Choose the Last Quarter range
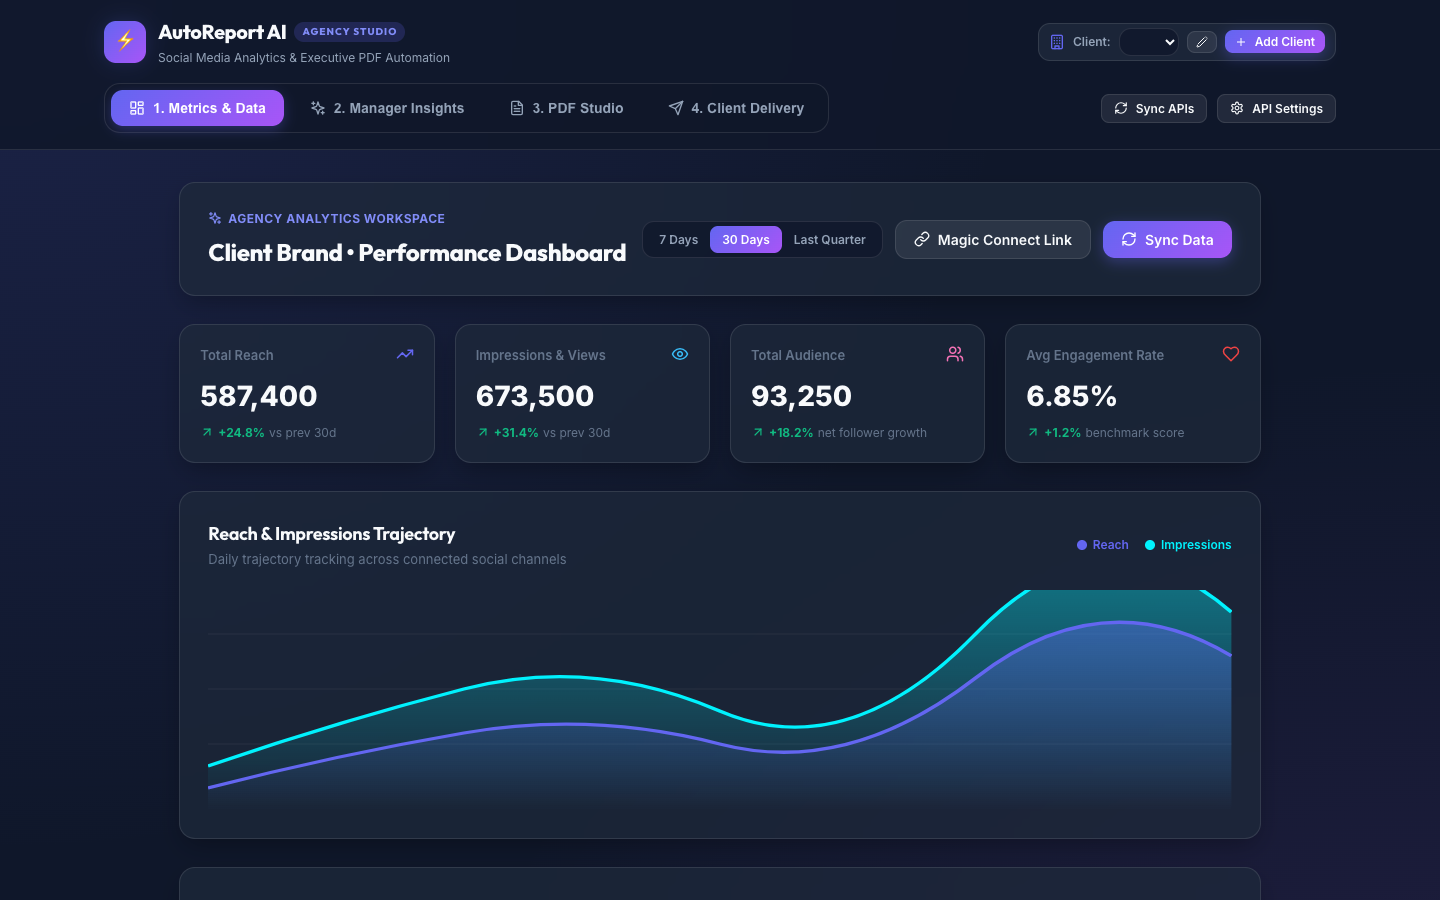1440x900 pixels. [x=830, y=240]
